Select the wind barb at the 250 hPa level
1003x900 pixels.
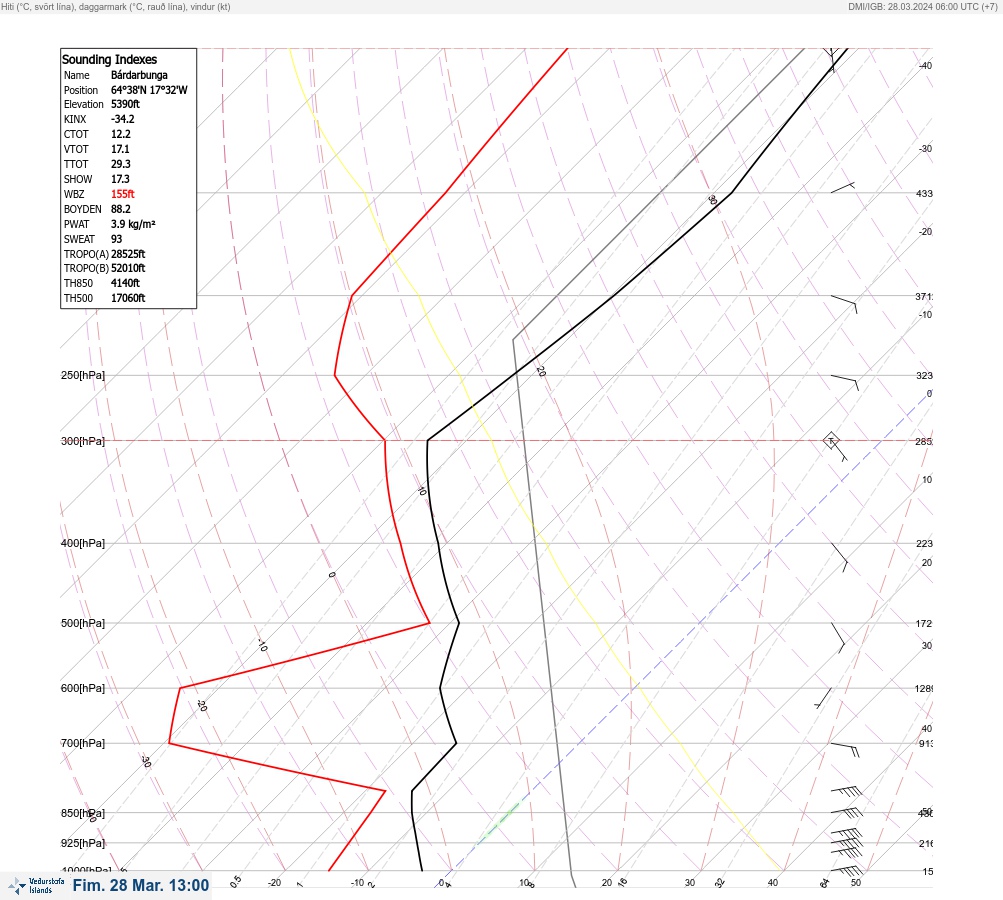(845, 383)
